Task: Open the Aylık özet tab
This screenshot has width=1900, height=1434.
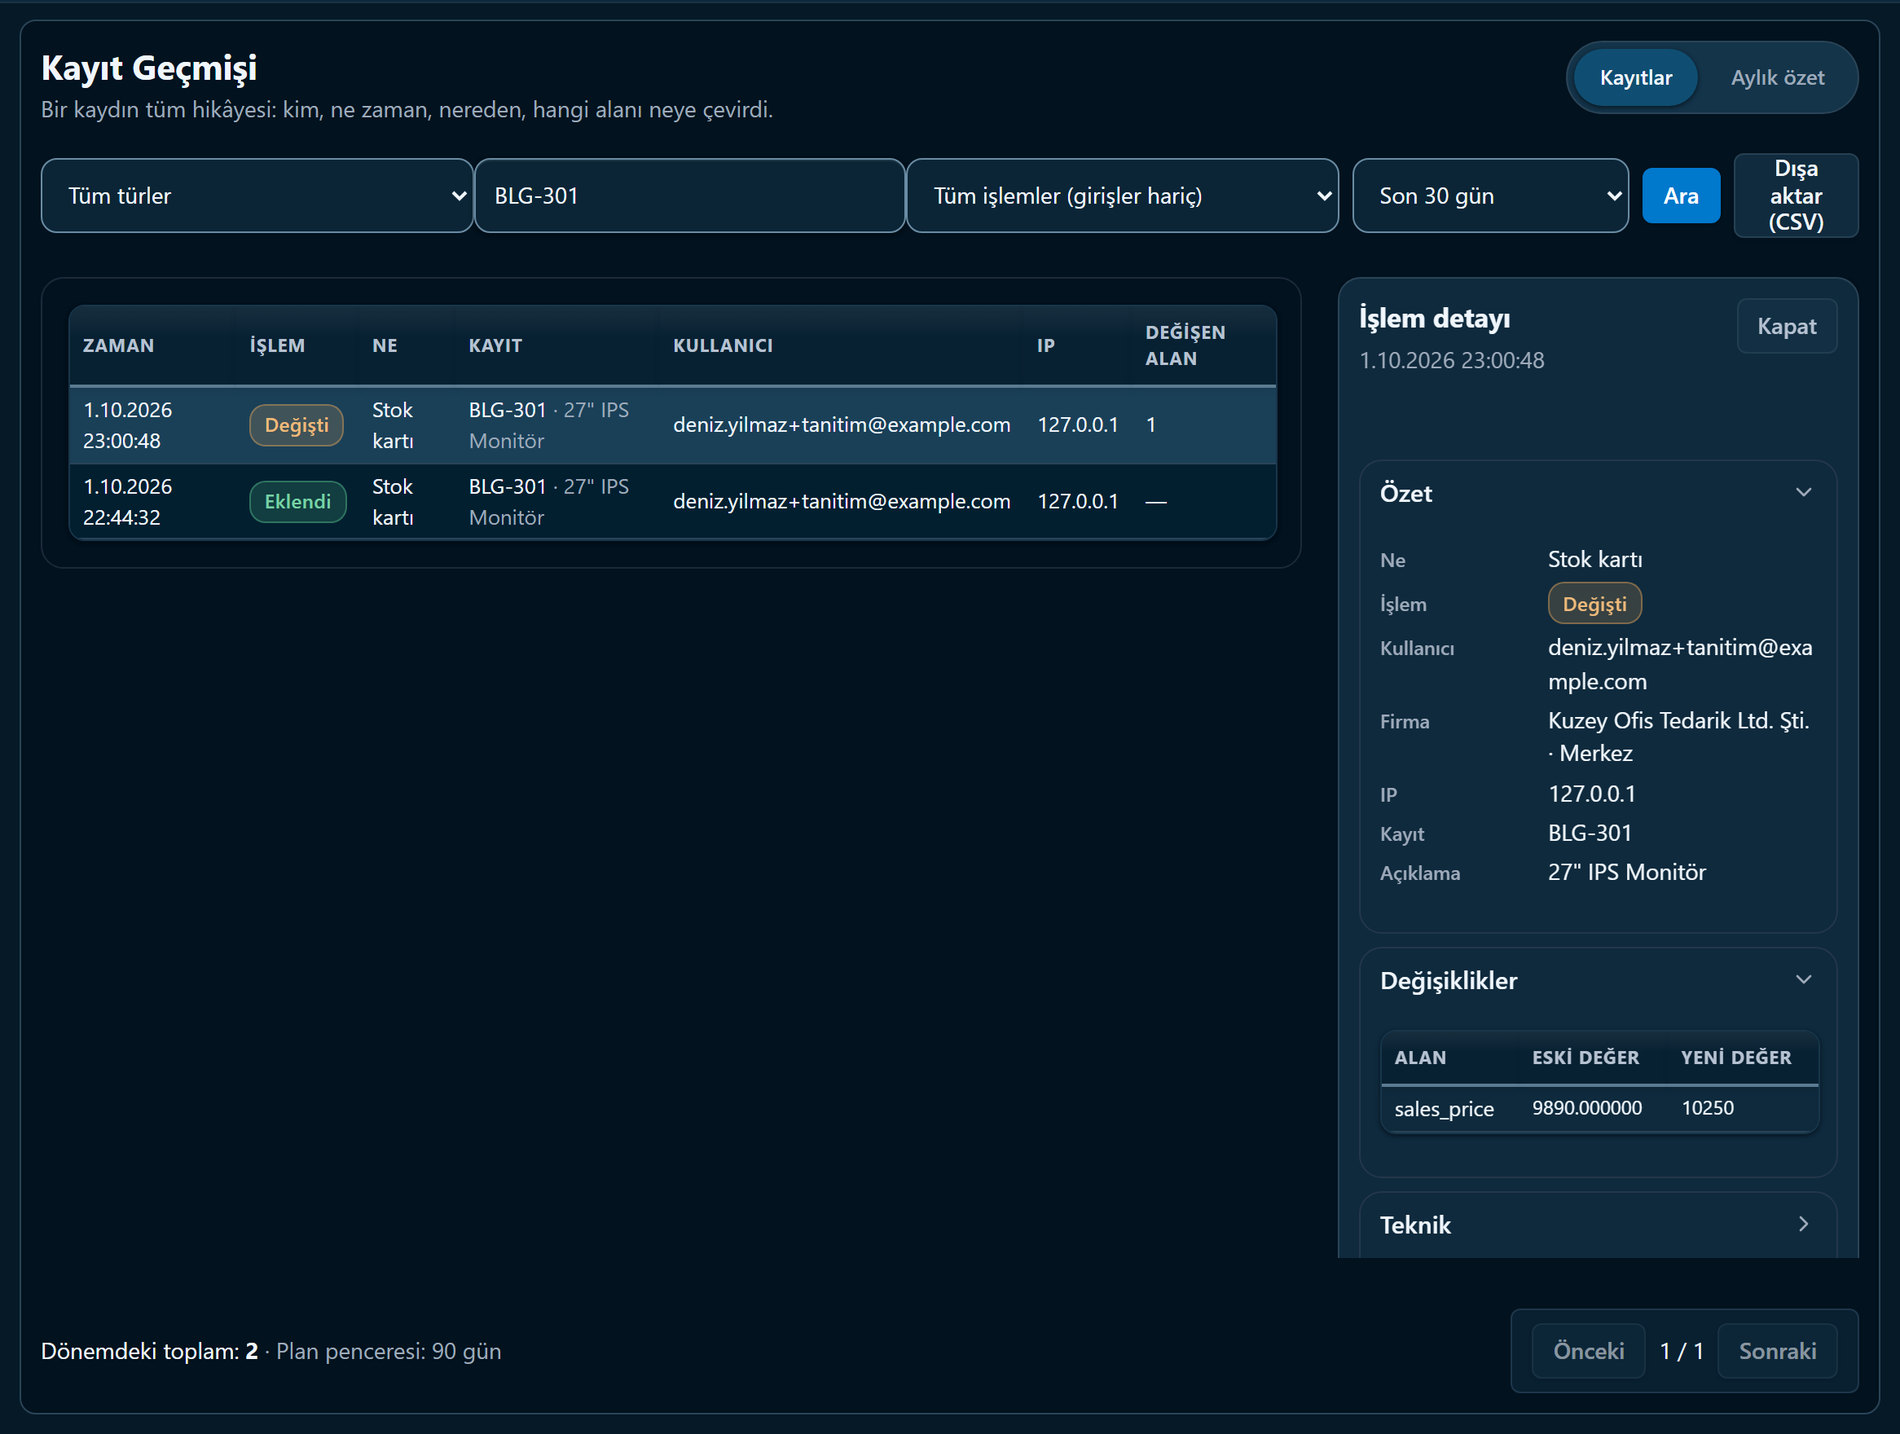Action: [1777, 78]
